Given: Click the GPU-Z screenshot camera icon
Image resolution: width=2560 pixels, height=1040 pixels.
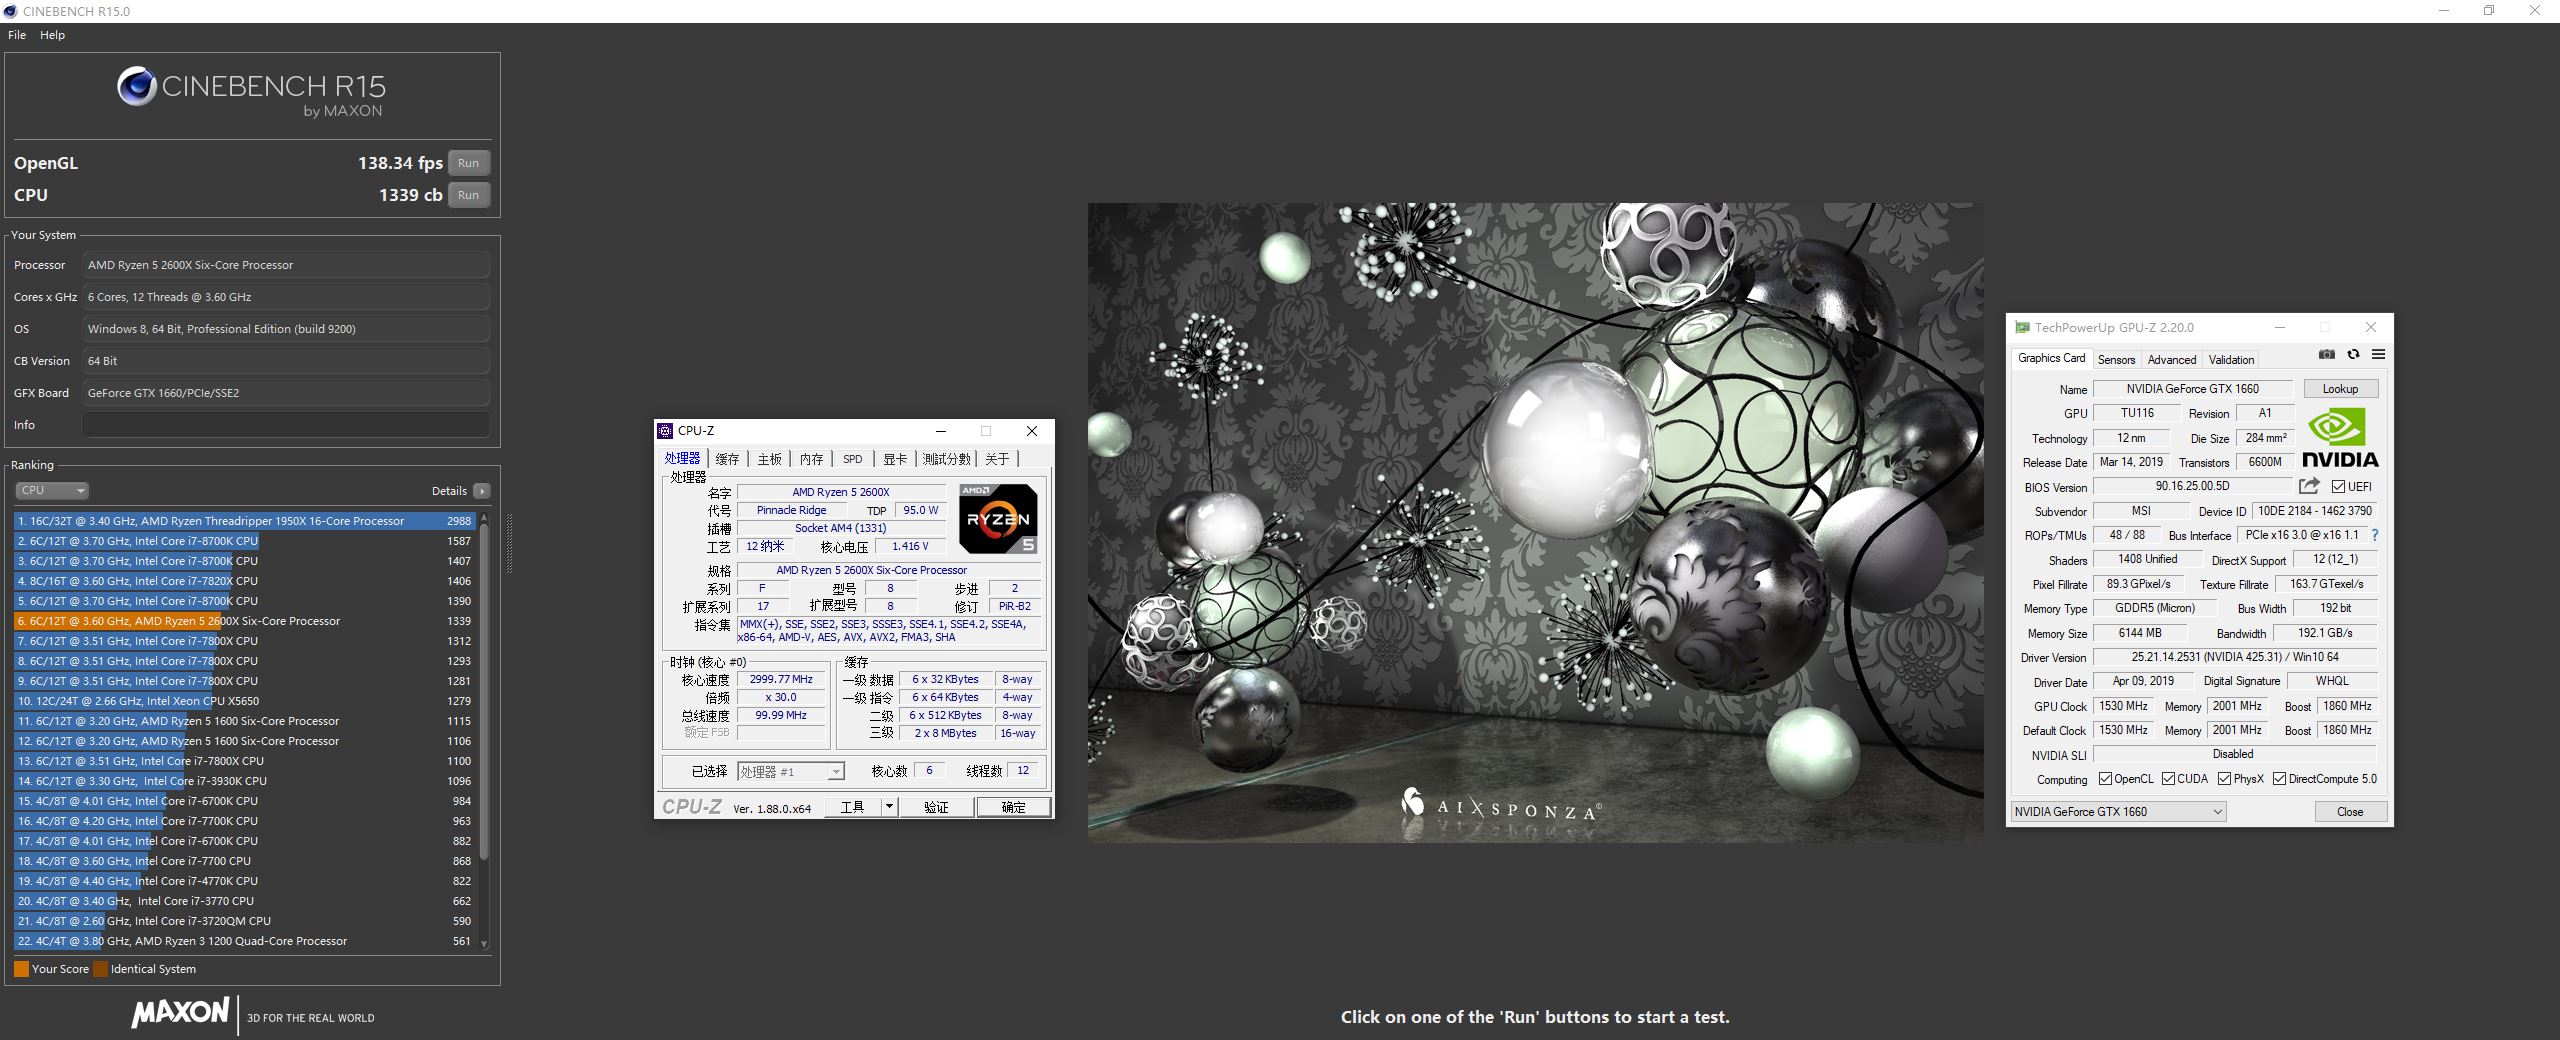Looking at the screenshot, I should point(2327,355).
